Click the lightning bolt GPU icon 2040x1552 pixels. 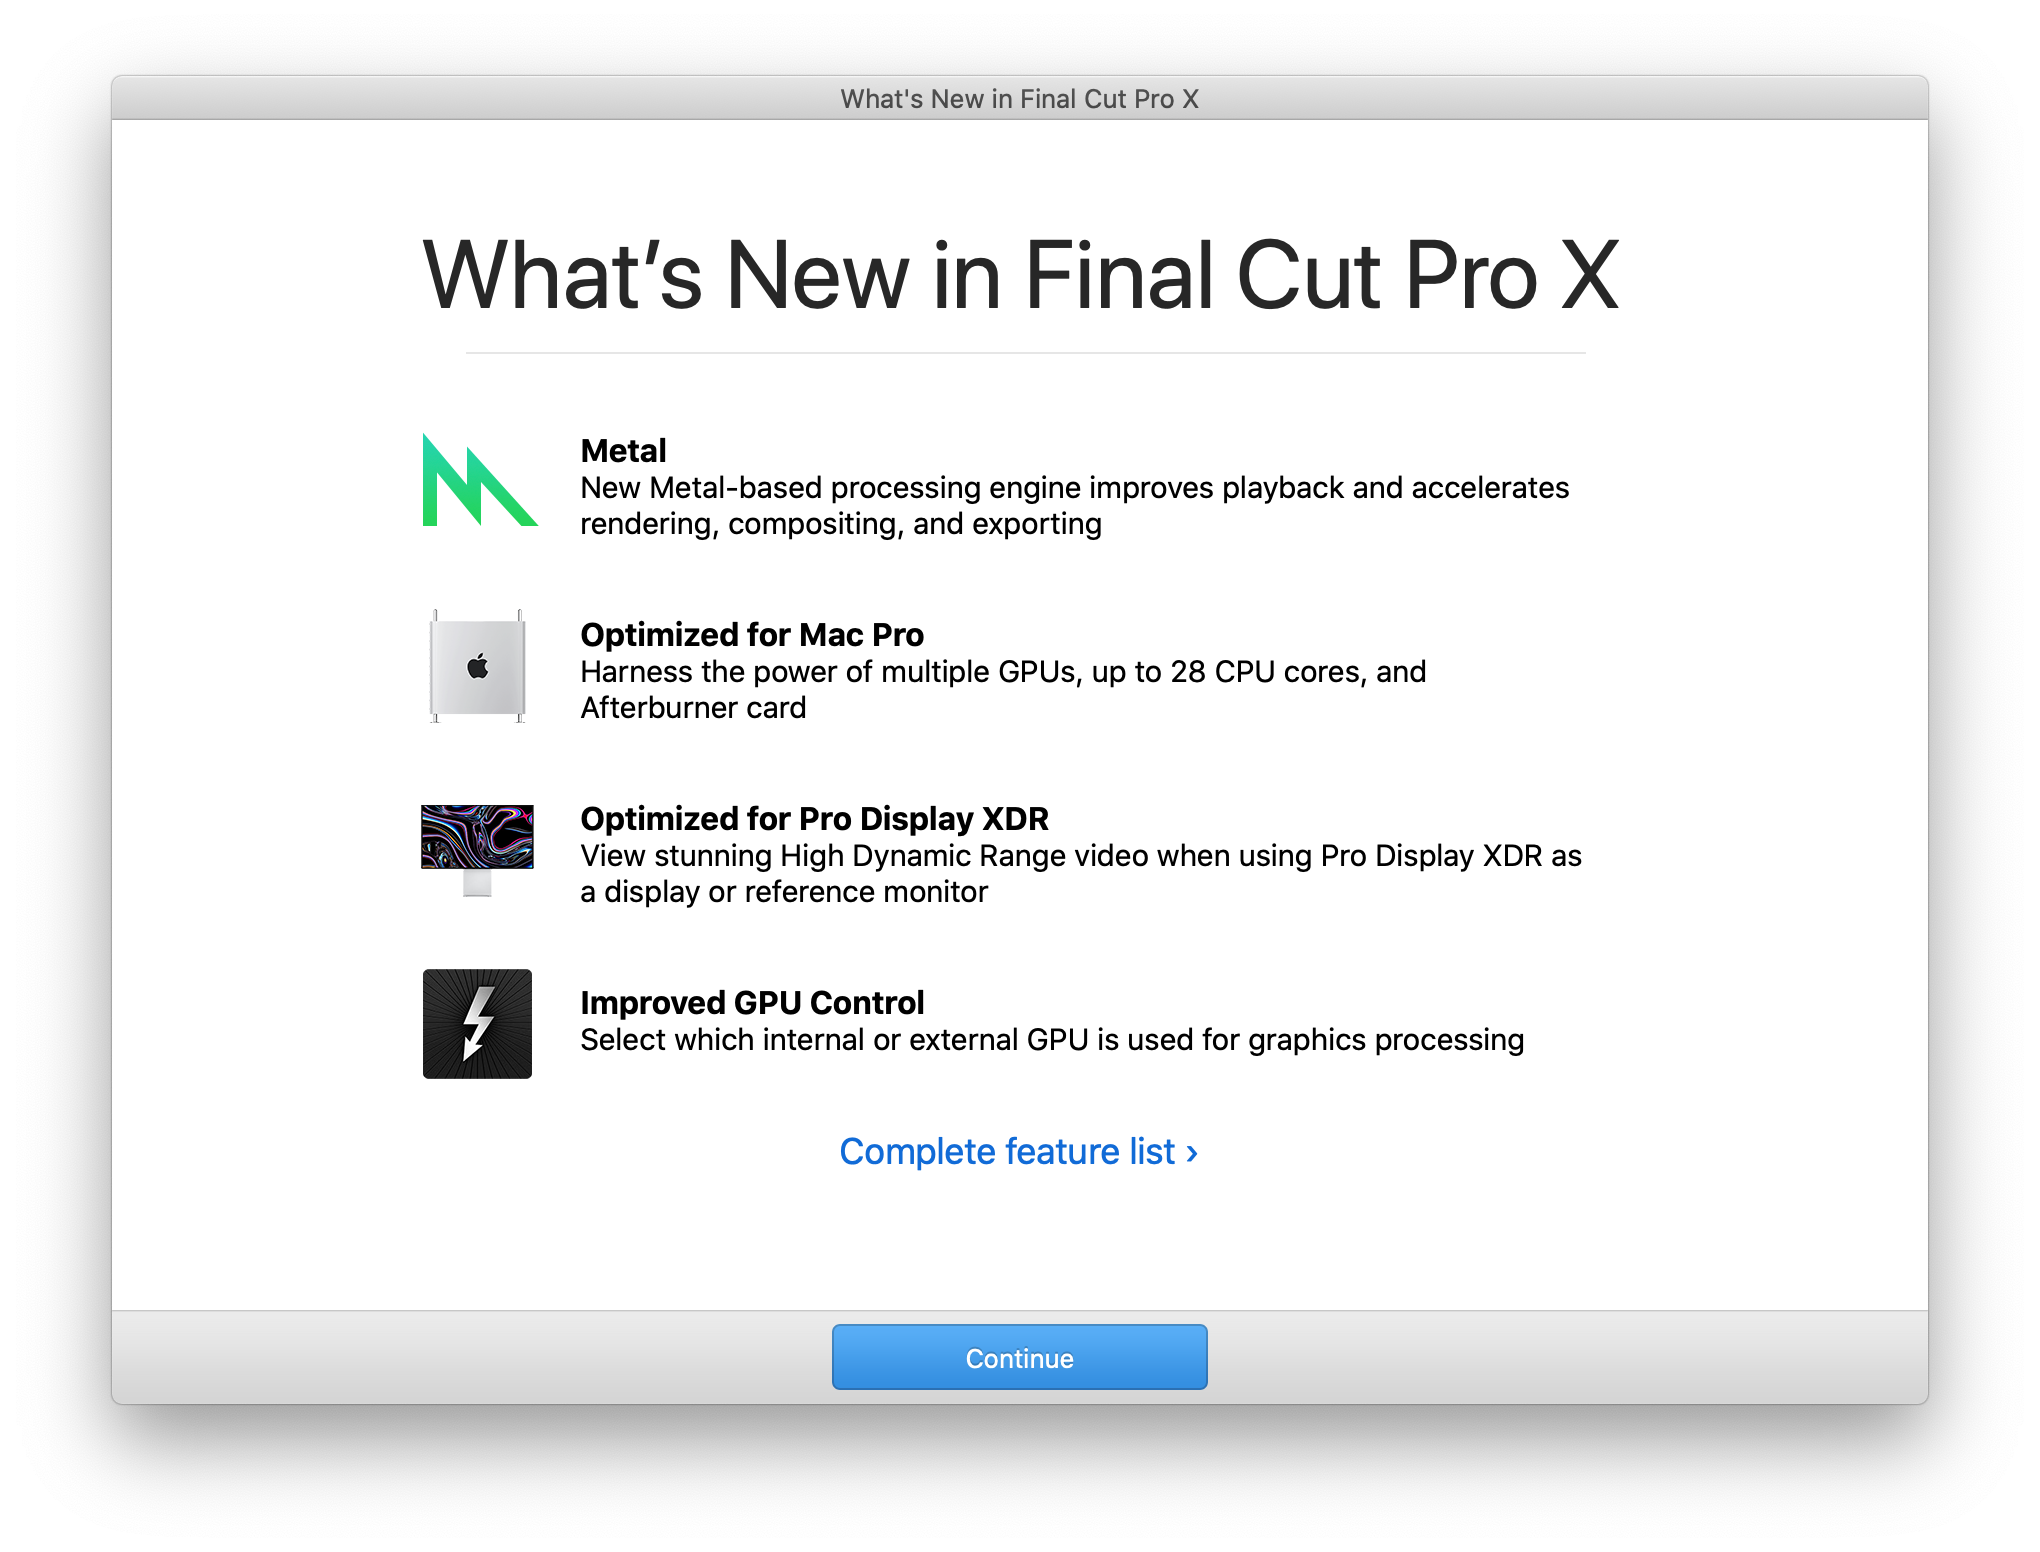477,1023
